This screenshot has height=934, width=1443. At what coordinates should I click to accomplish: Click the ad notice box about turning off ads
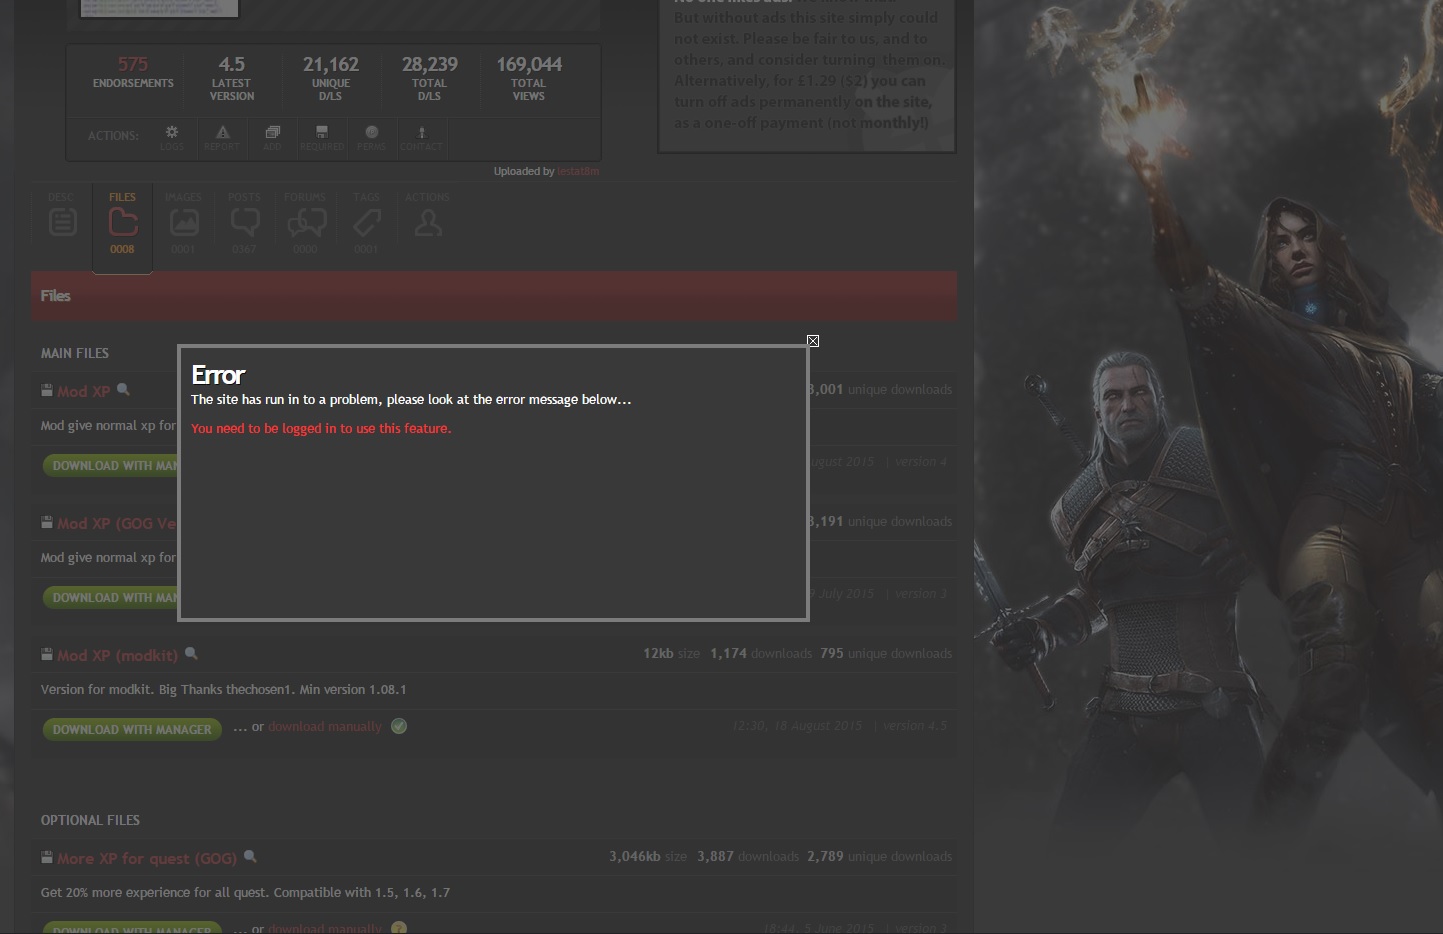pyautogui.click(x=807, y=75)
